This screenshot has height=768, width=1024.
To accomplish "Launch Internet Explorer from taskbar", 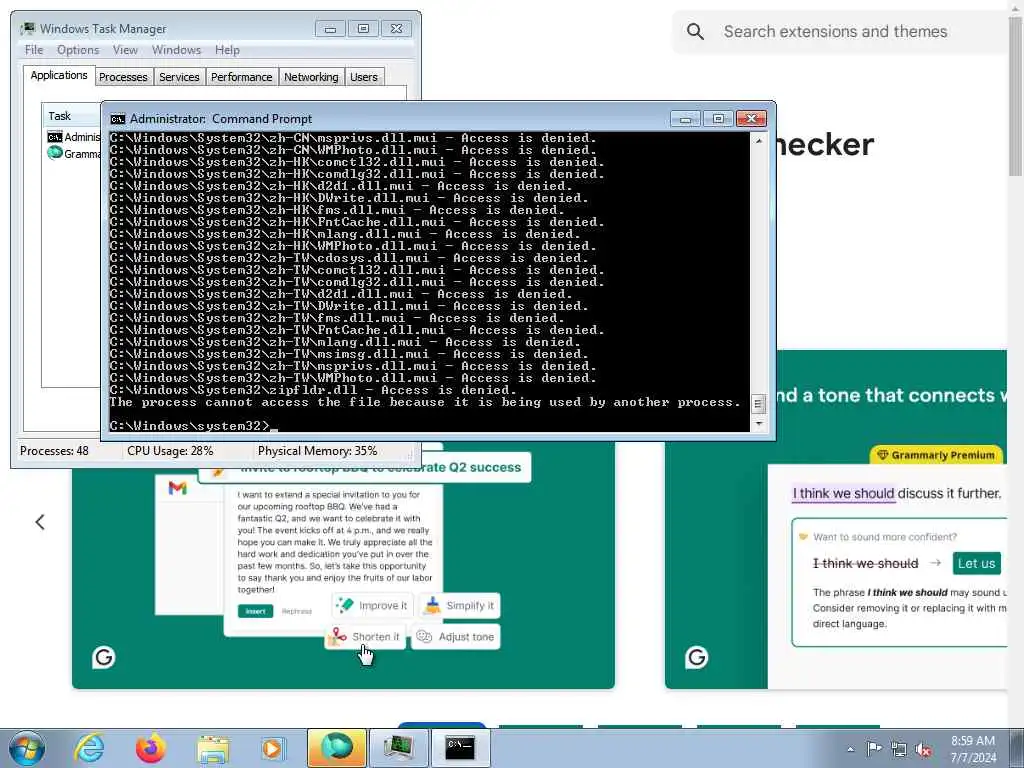I will pos(89,748).
